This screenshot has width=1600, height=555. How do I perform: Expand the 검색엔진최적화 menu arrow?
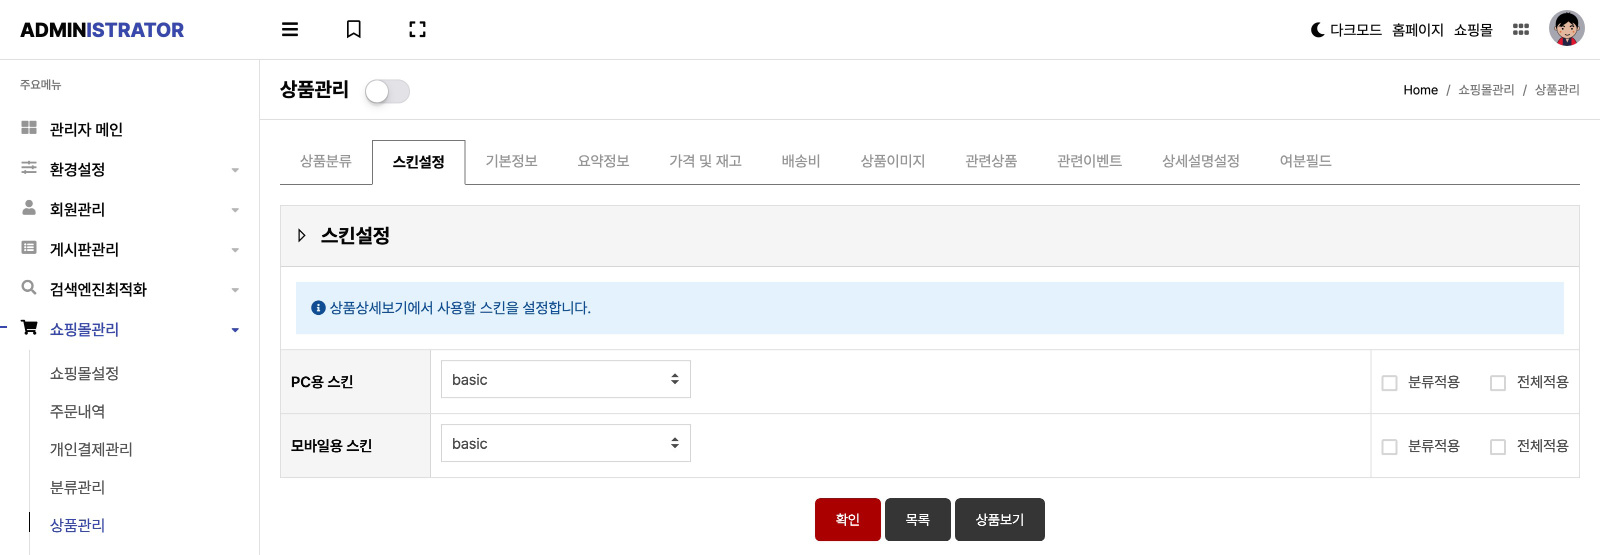[x=235, y=290]
